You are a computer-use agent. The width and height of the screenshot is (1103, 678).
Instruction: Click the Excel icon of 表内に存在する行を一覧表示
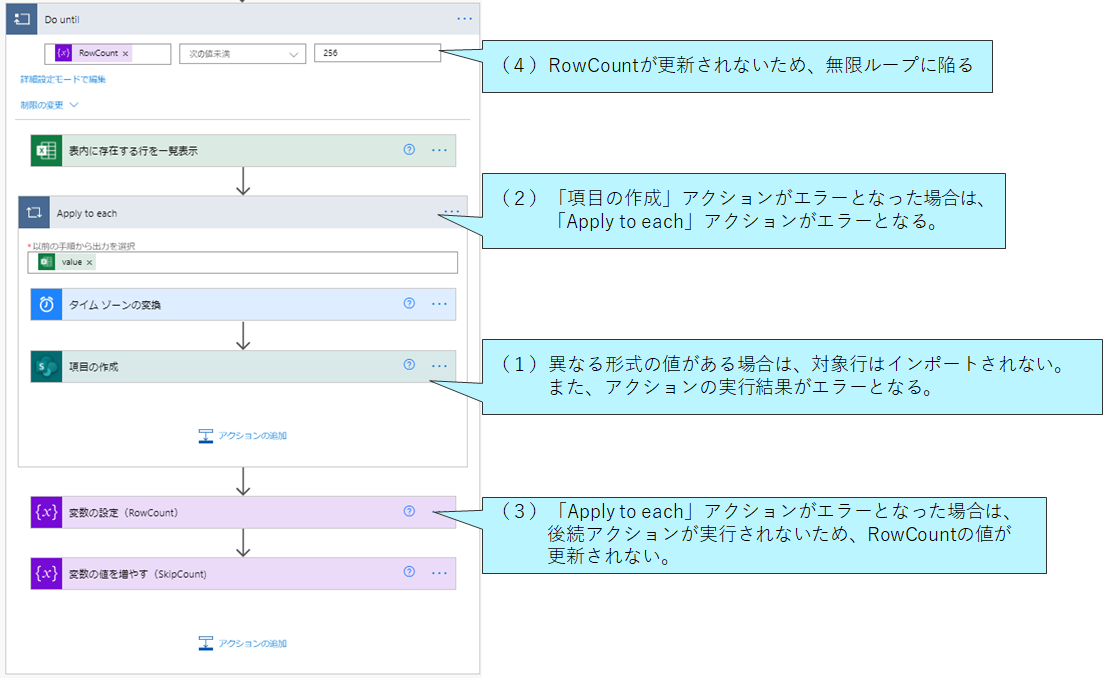pos(46,151)
